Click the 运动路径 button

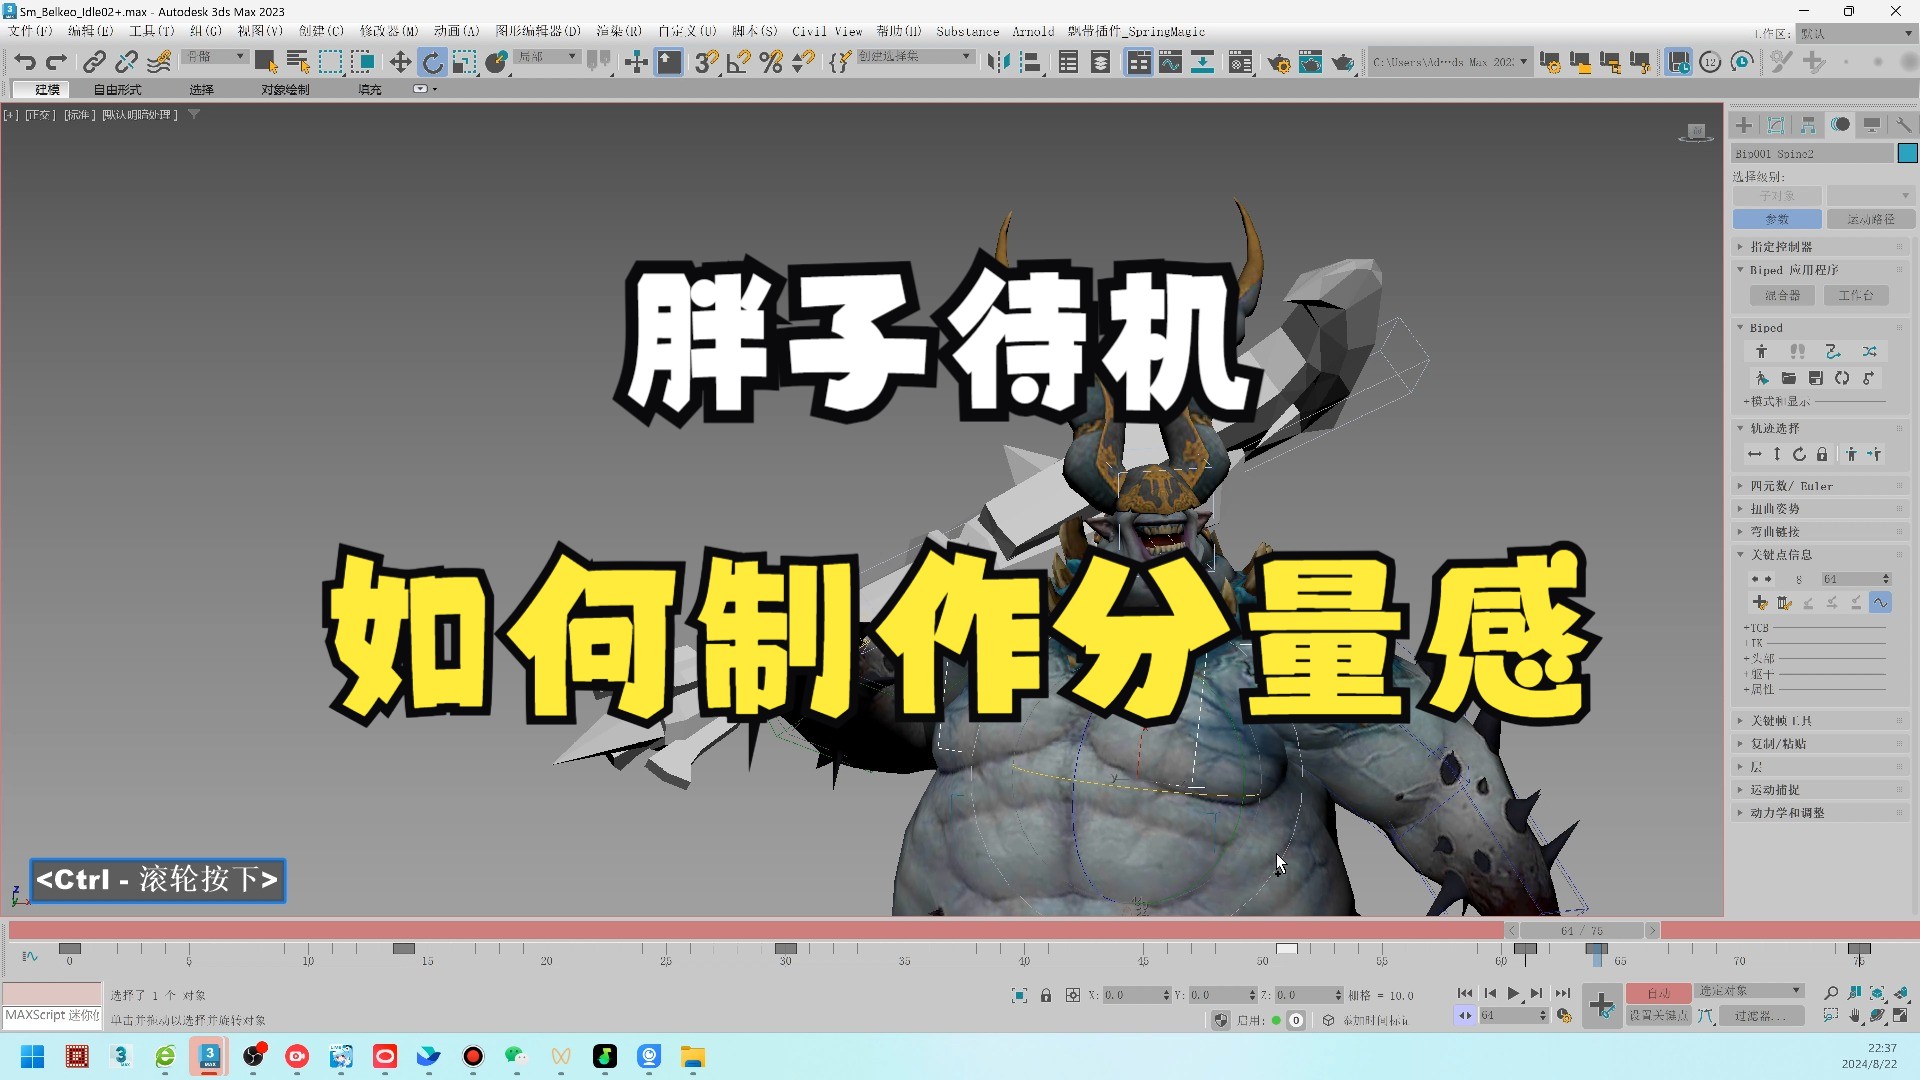coord(1870,219)
